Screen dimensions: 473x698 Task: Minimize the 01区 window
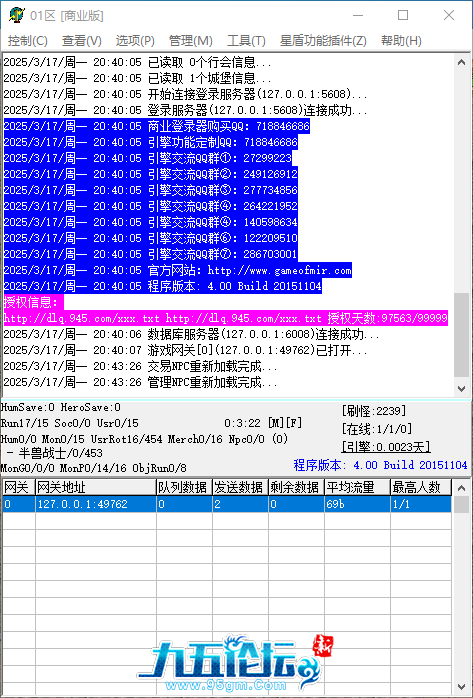coord(359,16)
